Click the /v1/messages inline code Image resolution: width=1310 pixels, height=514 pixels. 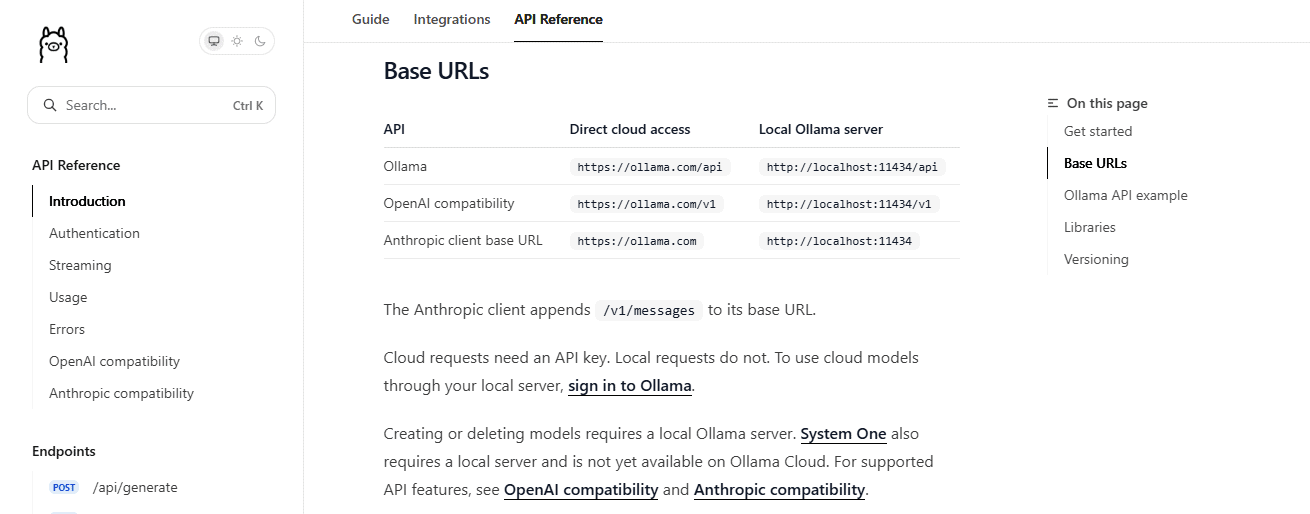coord(649,310)
